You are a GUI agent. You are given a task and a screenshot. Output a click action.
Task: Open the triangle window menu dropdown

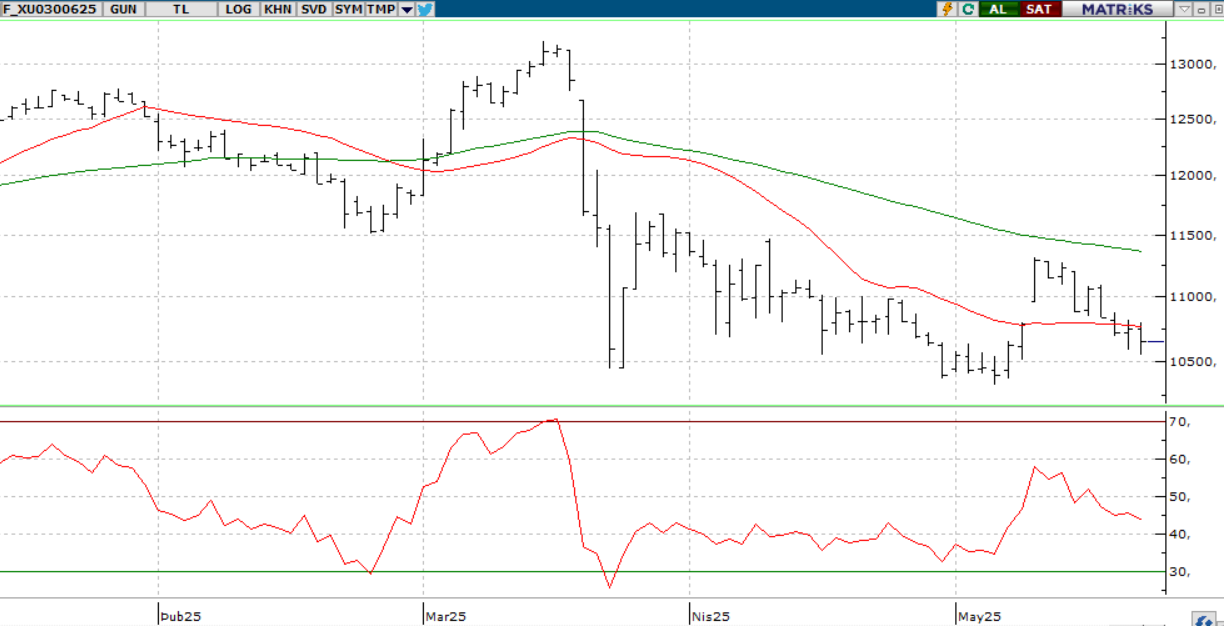point(1184,9)
